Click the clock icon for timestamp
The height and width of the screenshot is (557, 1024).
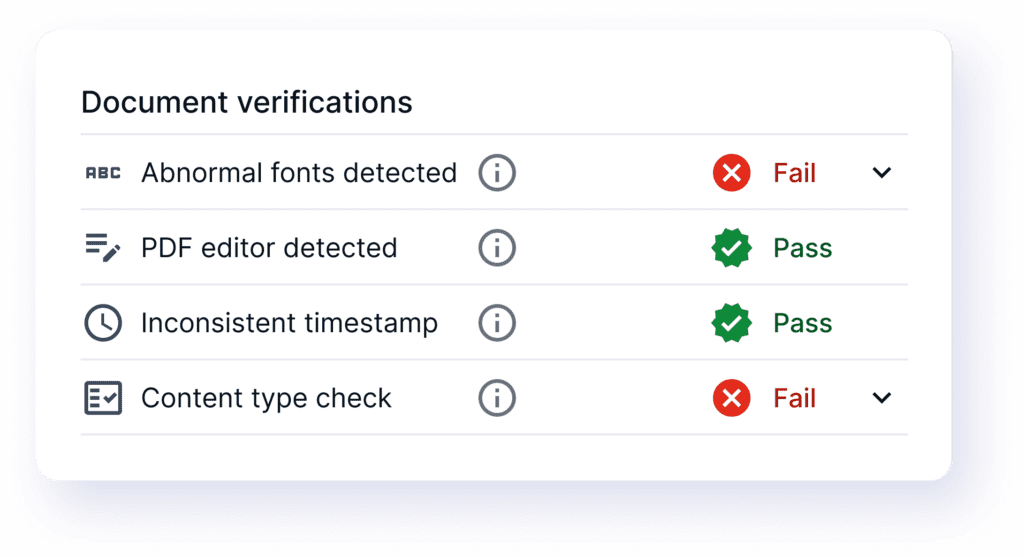(x=102, y=323)
